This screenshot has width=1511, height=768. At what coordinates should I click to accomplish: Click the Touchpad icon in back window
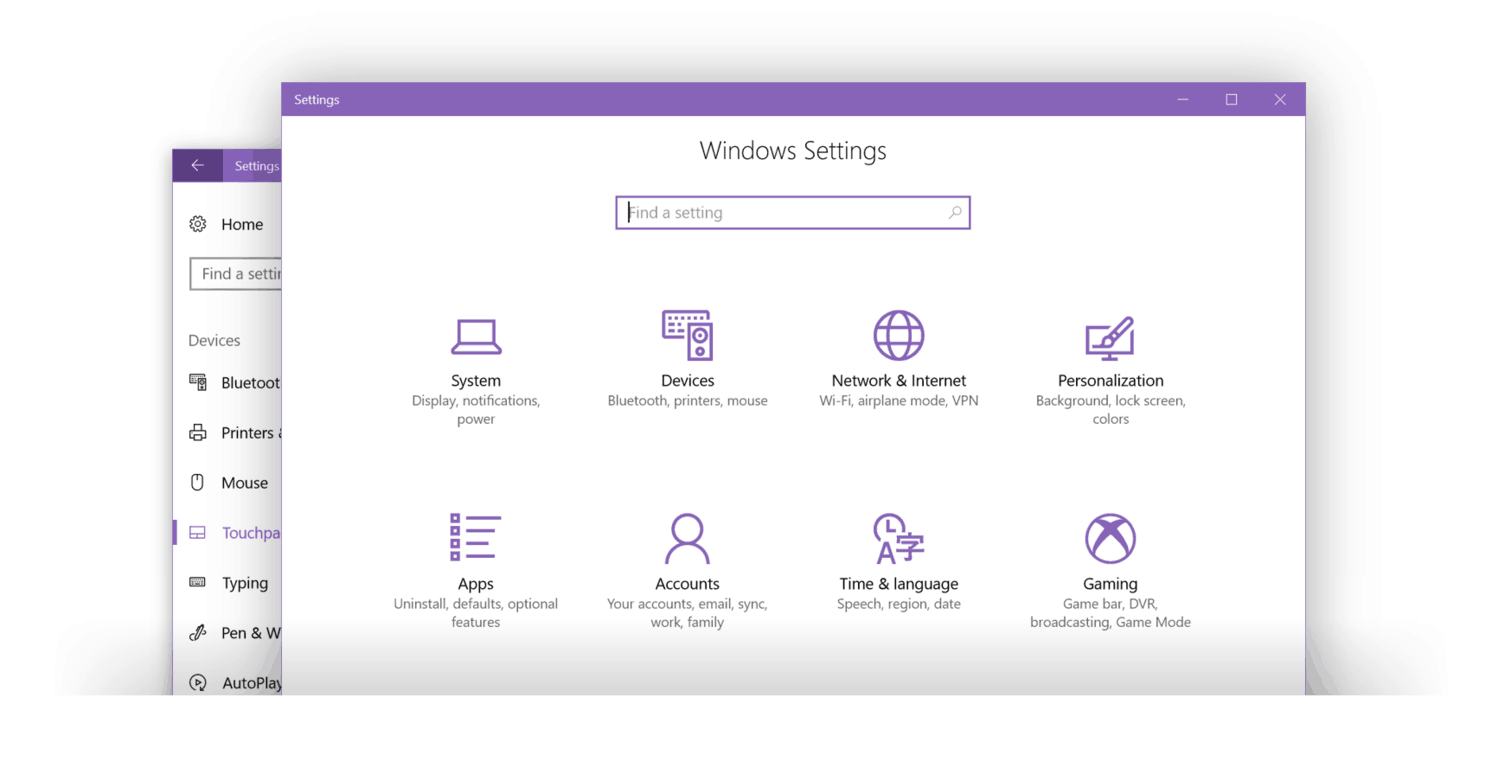coord(198,533)
